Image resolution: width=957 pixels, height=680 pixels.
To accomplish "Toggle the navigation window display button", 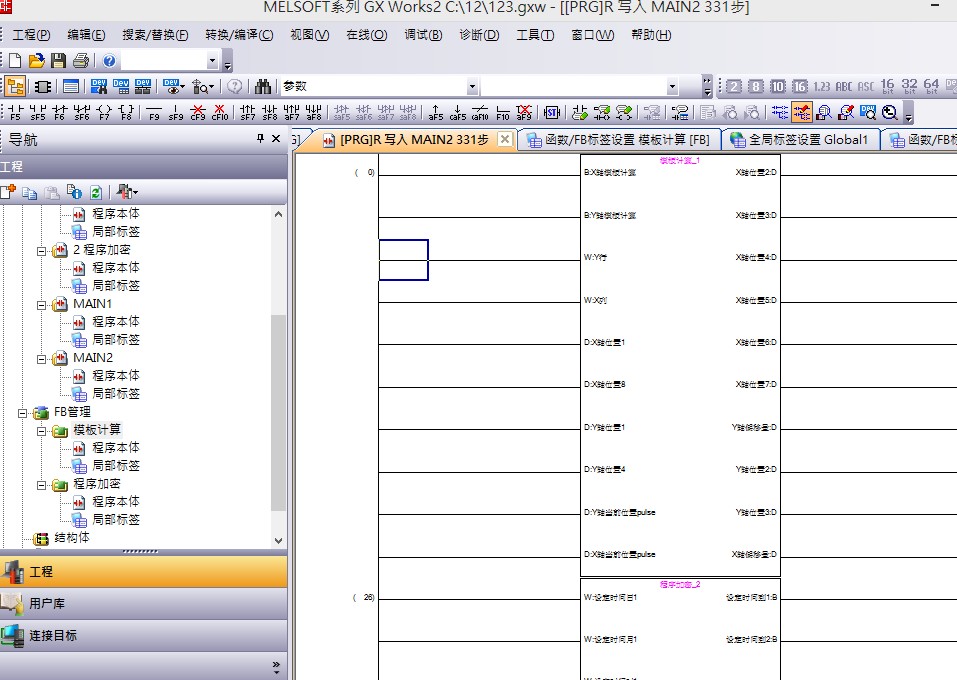I will (15, 87).
